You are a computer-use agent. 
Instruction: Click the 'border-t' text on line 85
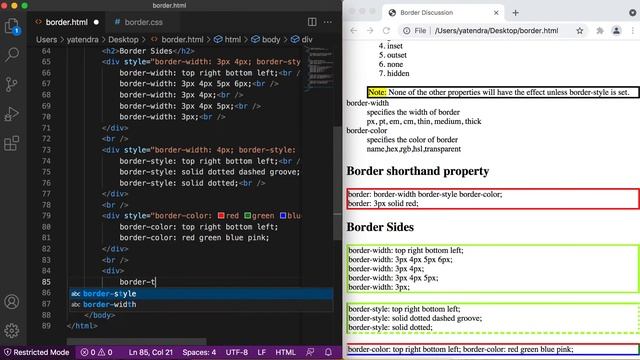pyautogui.click(x=138, y=282)
